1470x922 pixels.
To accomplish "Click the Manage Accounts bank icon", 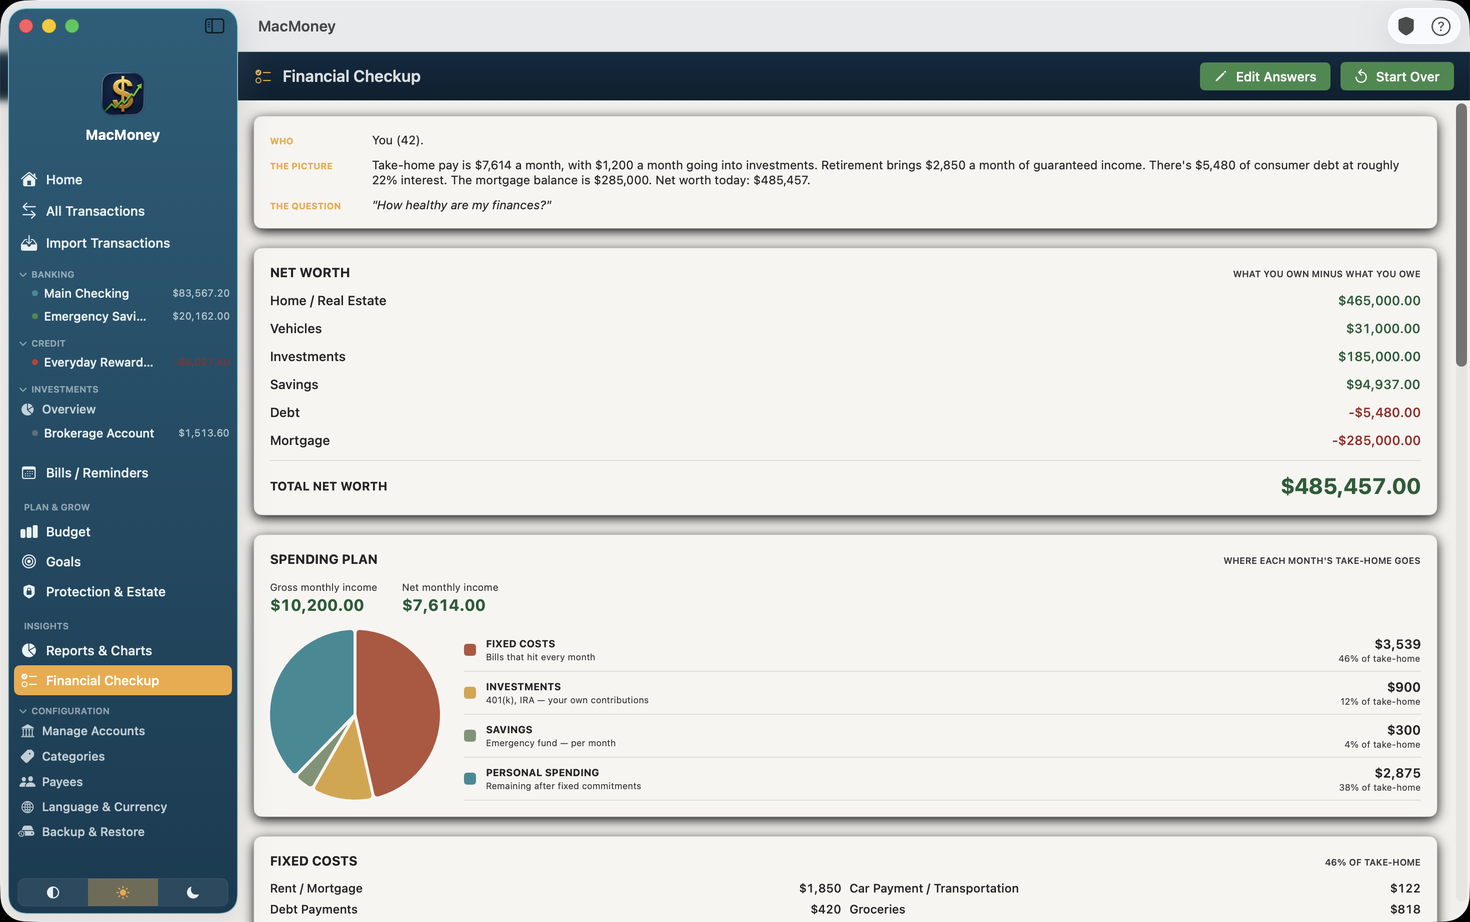I will (x=27, y=731).
